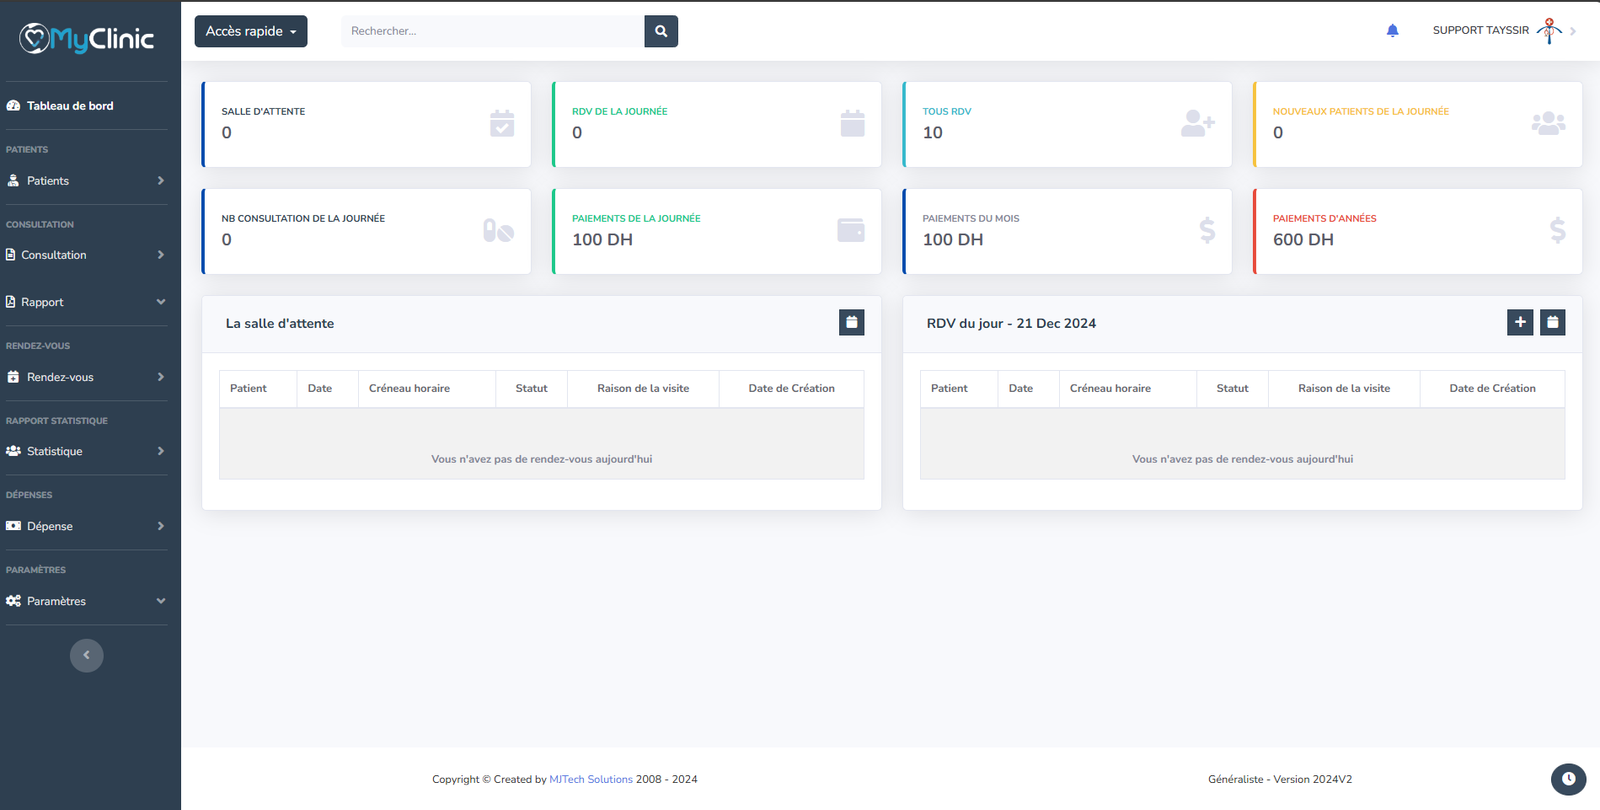Open Tableau de bord in sidebar
The height and width of the screenshot is (810, 1600).
70,106
